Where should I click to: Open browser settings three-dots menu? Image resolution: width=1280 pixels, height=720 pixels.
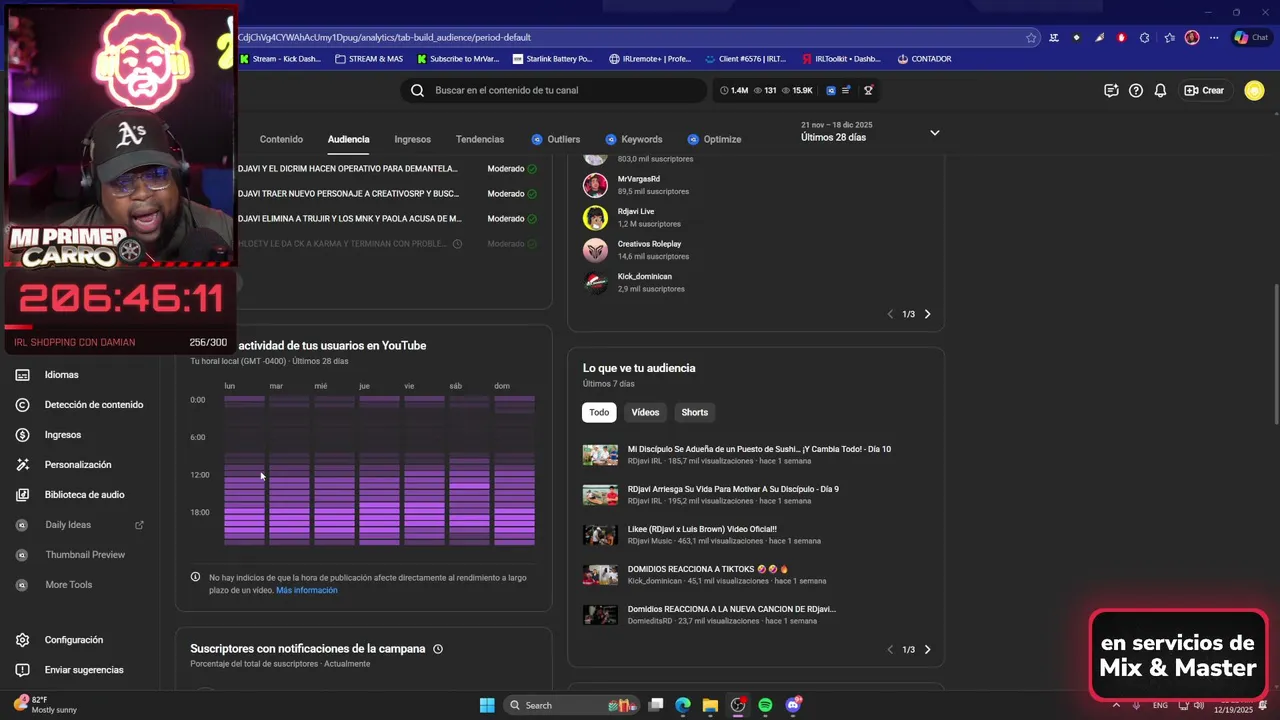pos(1214,38)
